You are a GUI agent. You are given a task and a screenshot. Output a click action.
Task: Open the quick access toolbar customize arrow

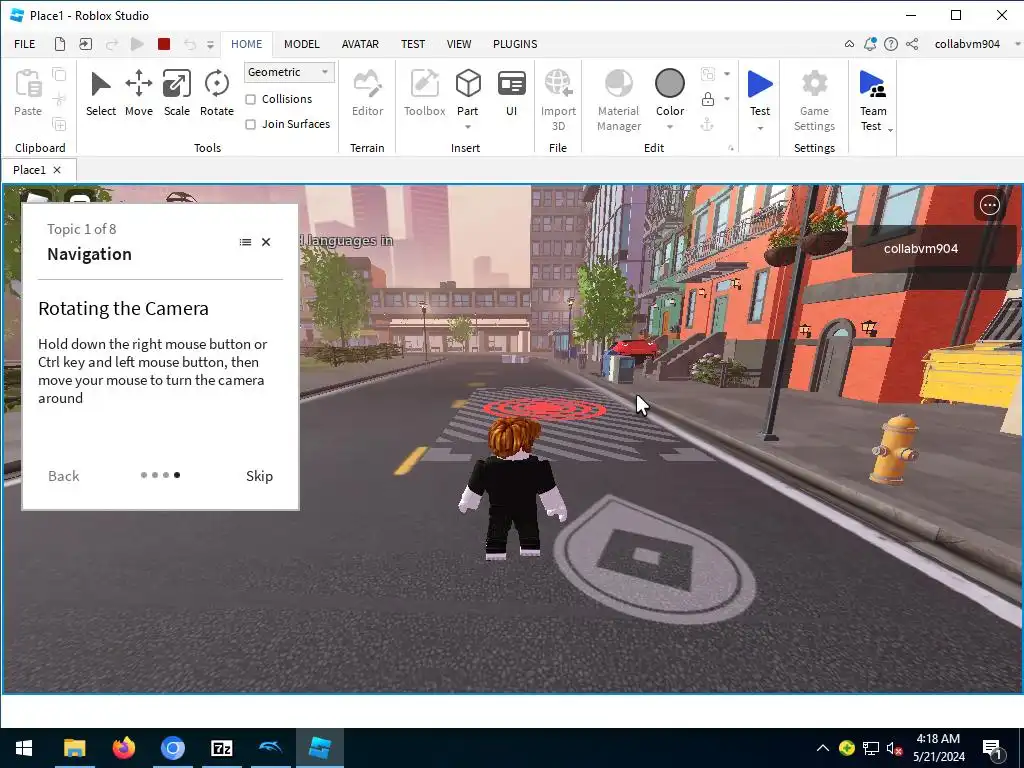pyautogui.click(x=210, y=44)
